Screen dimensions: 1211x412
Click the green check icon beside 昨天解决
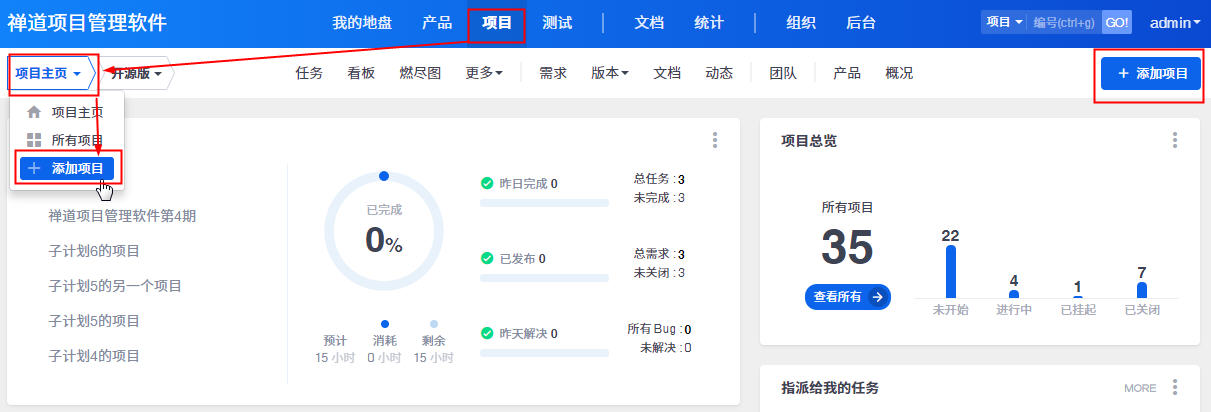click(x=487, y=333)
